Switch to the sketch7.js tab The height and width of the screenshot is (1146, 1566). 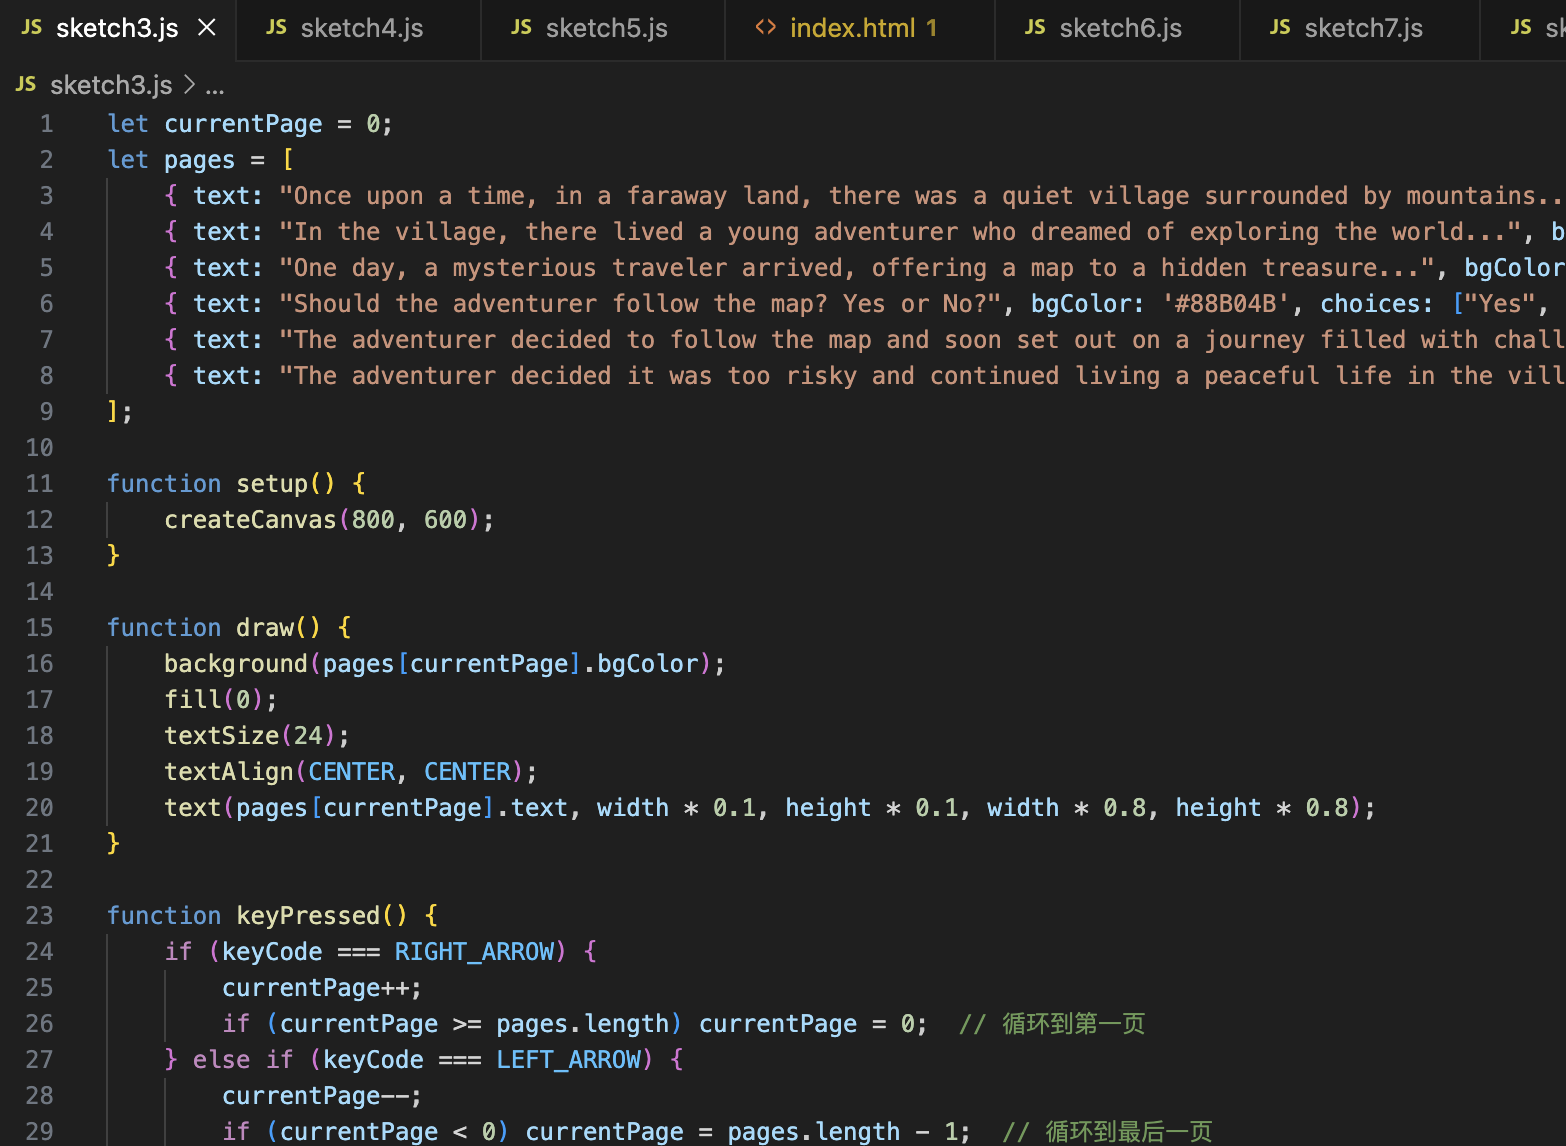pyautogui.click(x=1363, y=28)
